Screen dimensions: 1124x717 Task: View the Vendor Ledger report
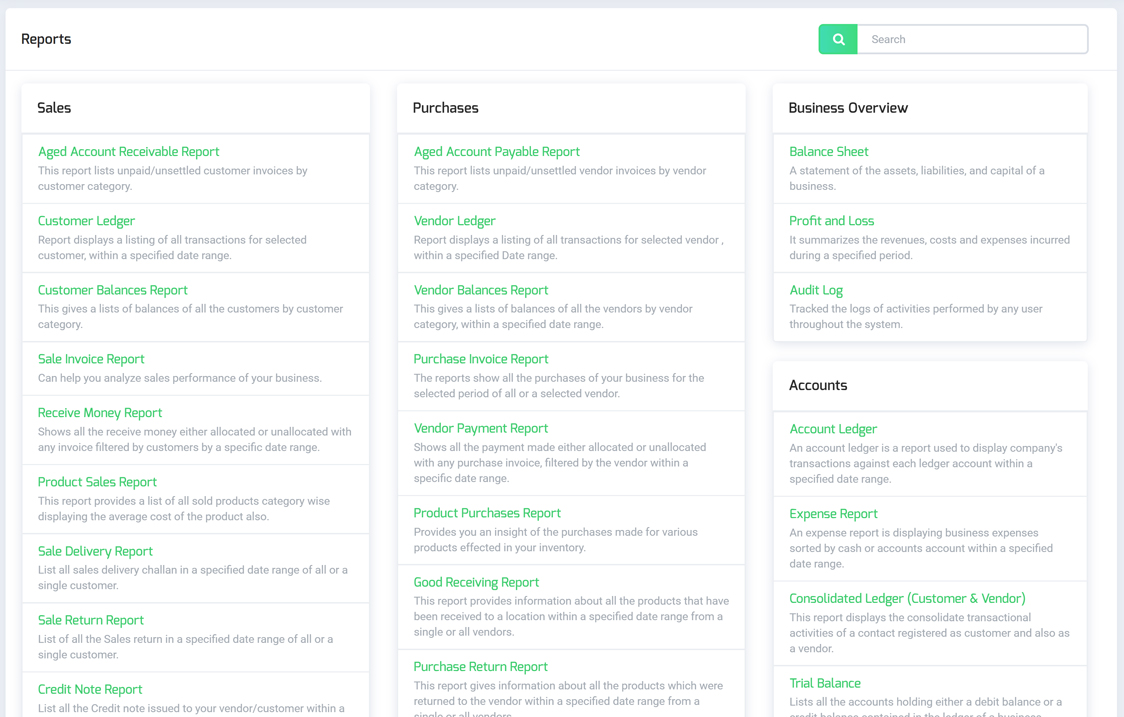tap(454, 221)
